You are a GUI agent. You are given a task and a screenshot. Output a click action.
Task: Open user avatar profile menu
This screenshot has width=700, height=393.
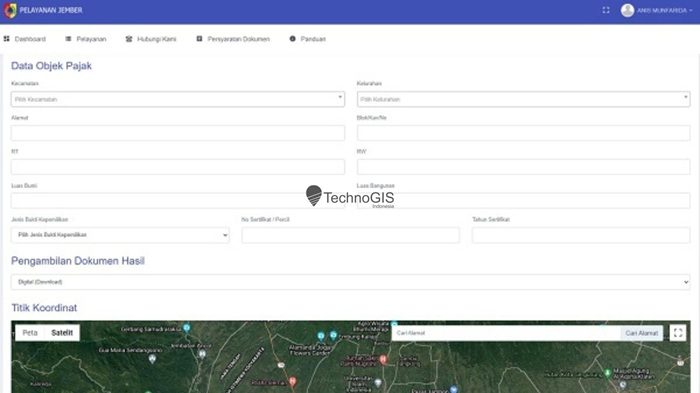627,10
